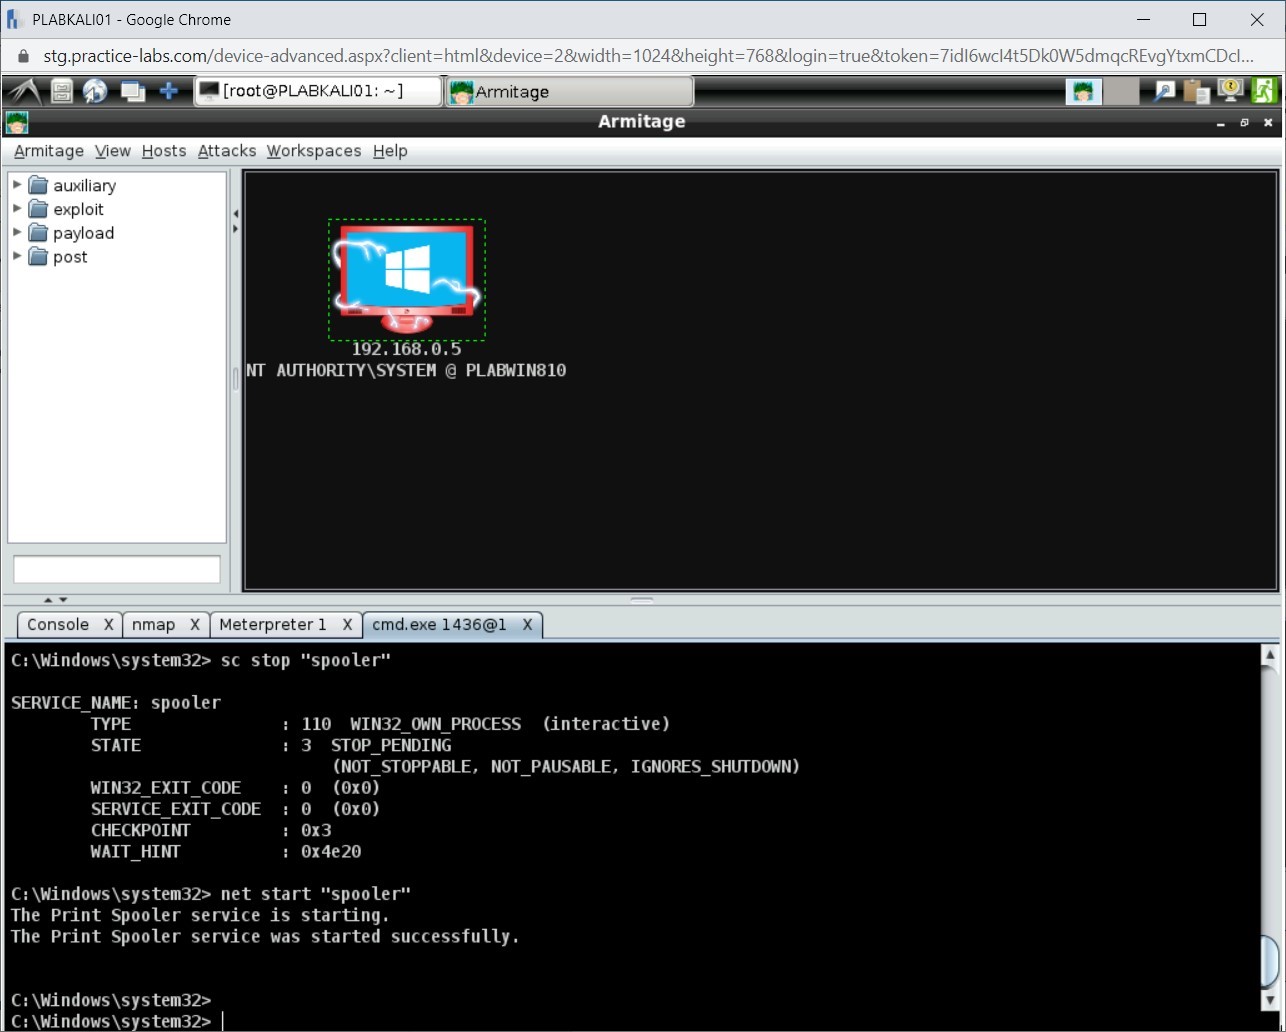Open the file manager icon in the taskbar
Image resolution: width=1286 pixels, height=1032 pixels.
click(59, 90)
